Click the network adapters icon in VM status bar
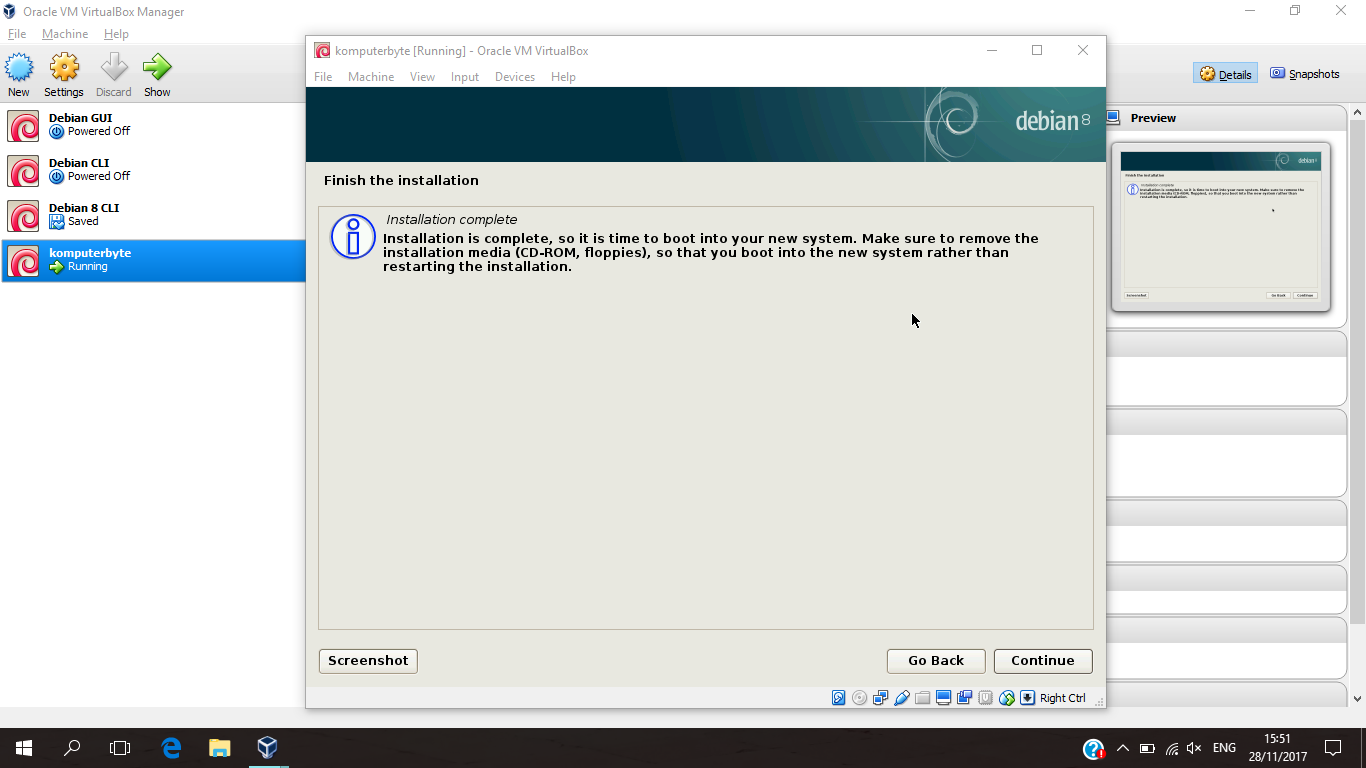1366x768 pixels. tap(881, 698)
